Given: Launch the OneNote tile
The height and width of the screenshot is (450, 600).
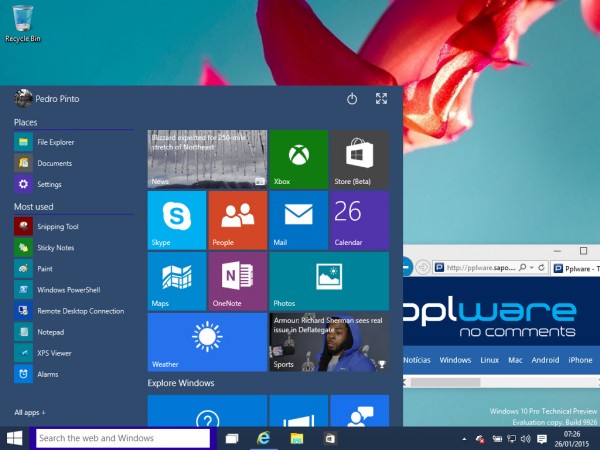Looking at the screenshot, I should [238, 281].
